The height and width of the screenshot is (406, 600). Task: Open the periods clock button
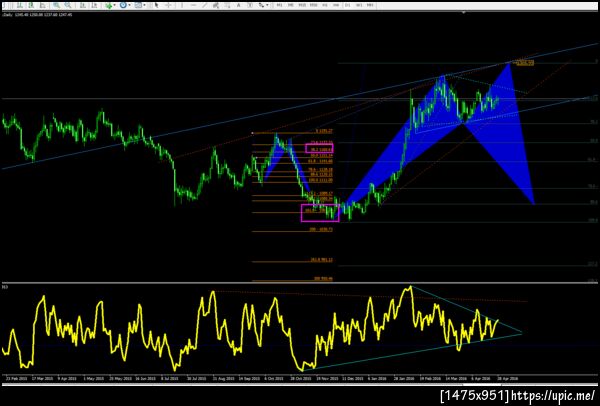click(123, 5)
